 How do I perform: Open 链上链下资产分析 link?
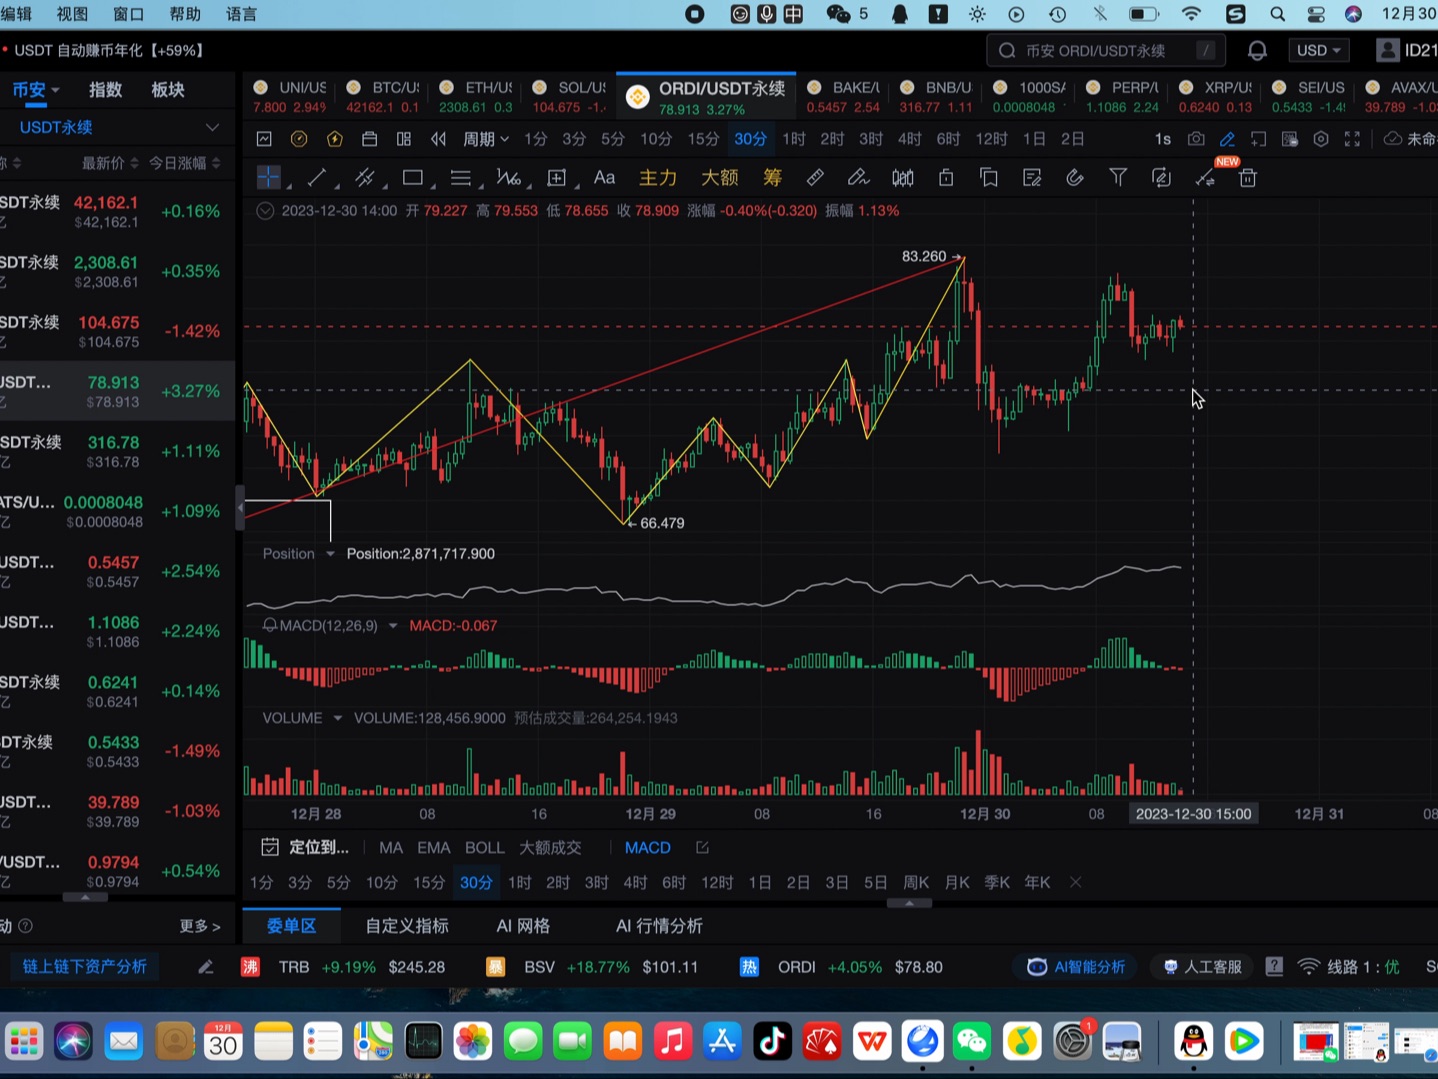click(85, 967)
